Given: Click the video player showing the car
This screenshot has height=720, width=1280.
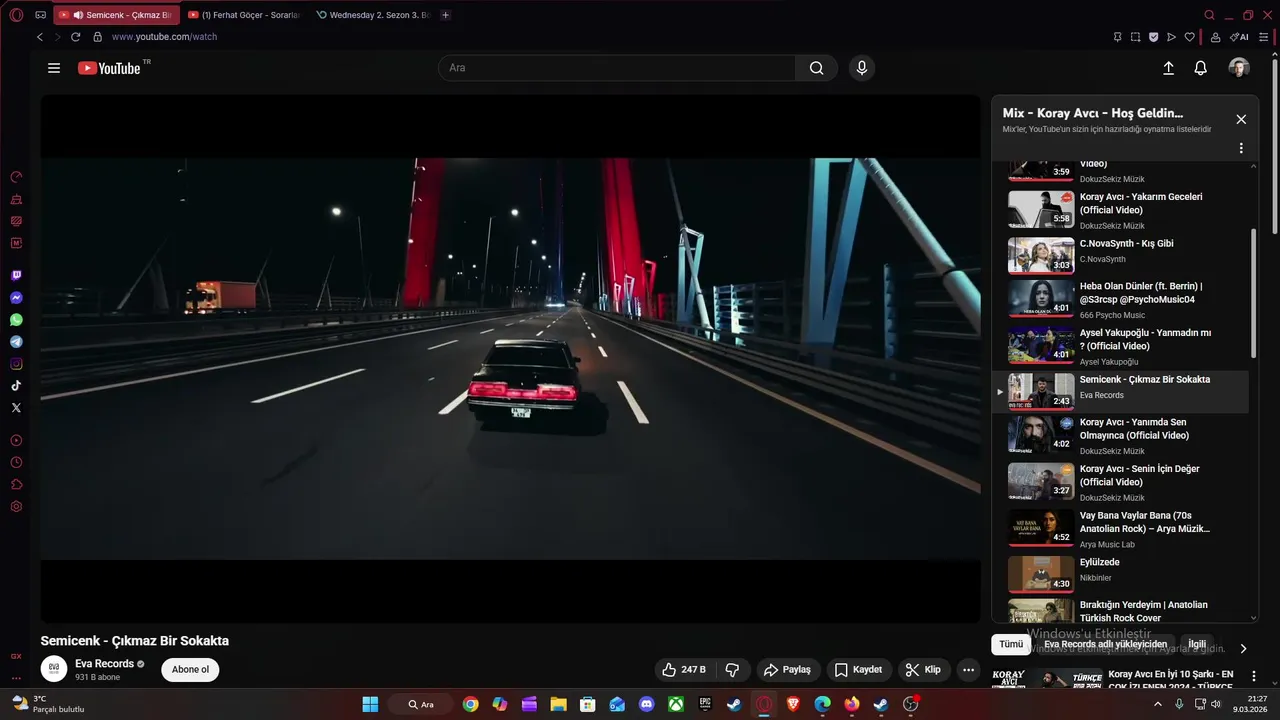Looking at the screenshot, I should pyautogui.click(x=510, y=358).
